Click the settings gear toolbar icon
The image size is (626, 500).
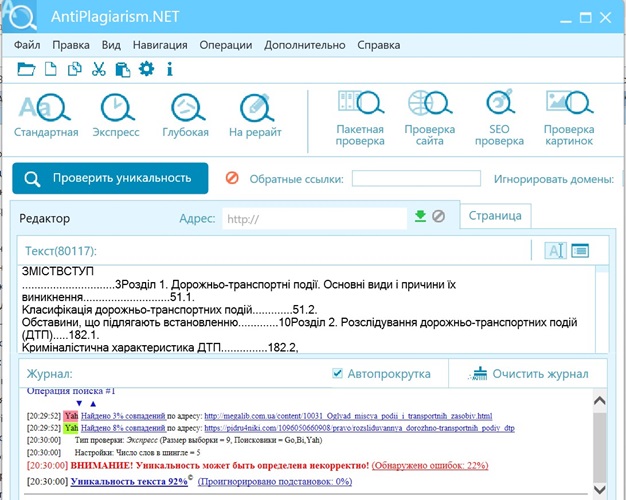coord(147,69)
